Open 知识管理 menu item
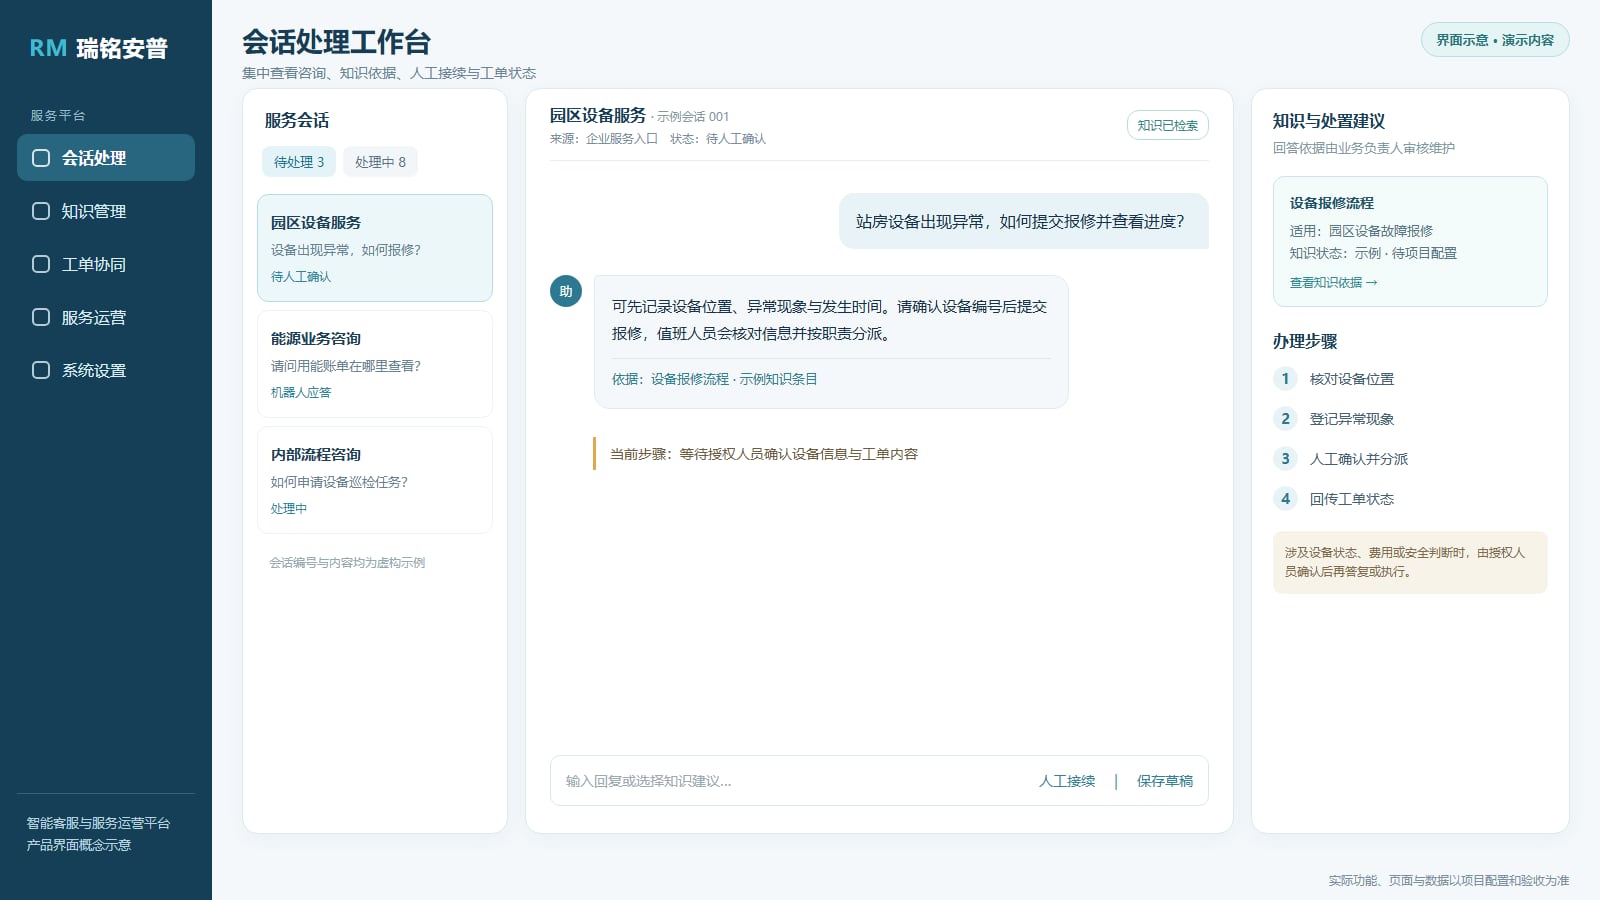The image size is (1600, 900). (106, 211)
